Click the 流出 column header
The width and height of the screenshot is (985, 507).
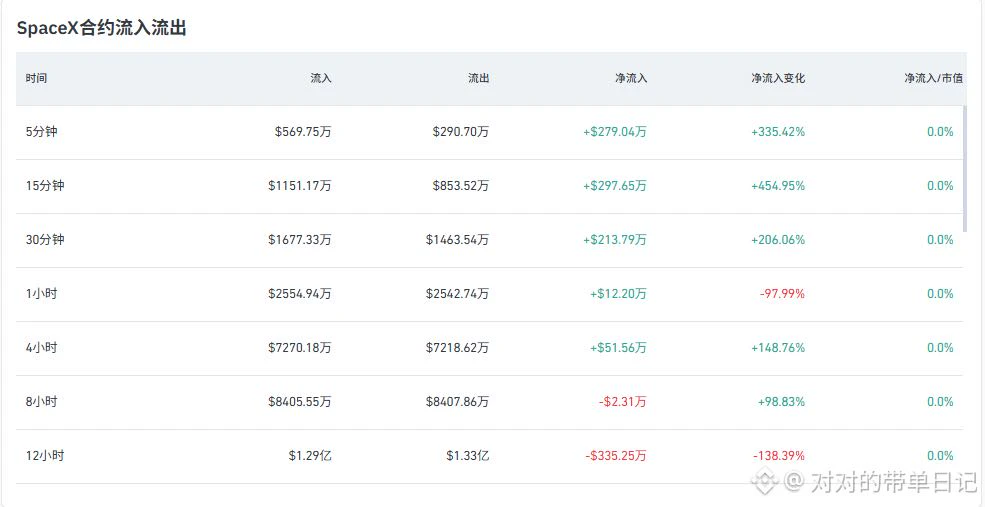(478, 79)
